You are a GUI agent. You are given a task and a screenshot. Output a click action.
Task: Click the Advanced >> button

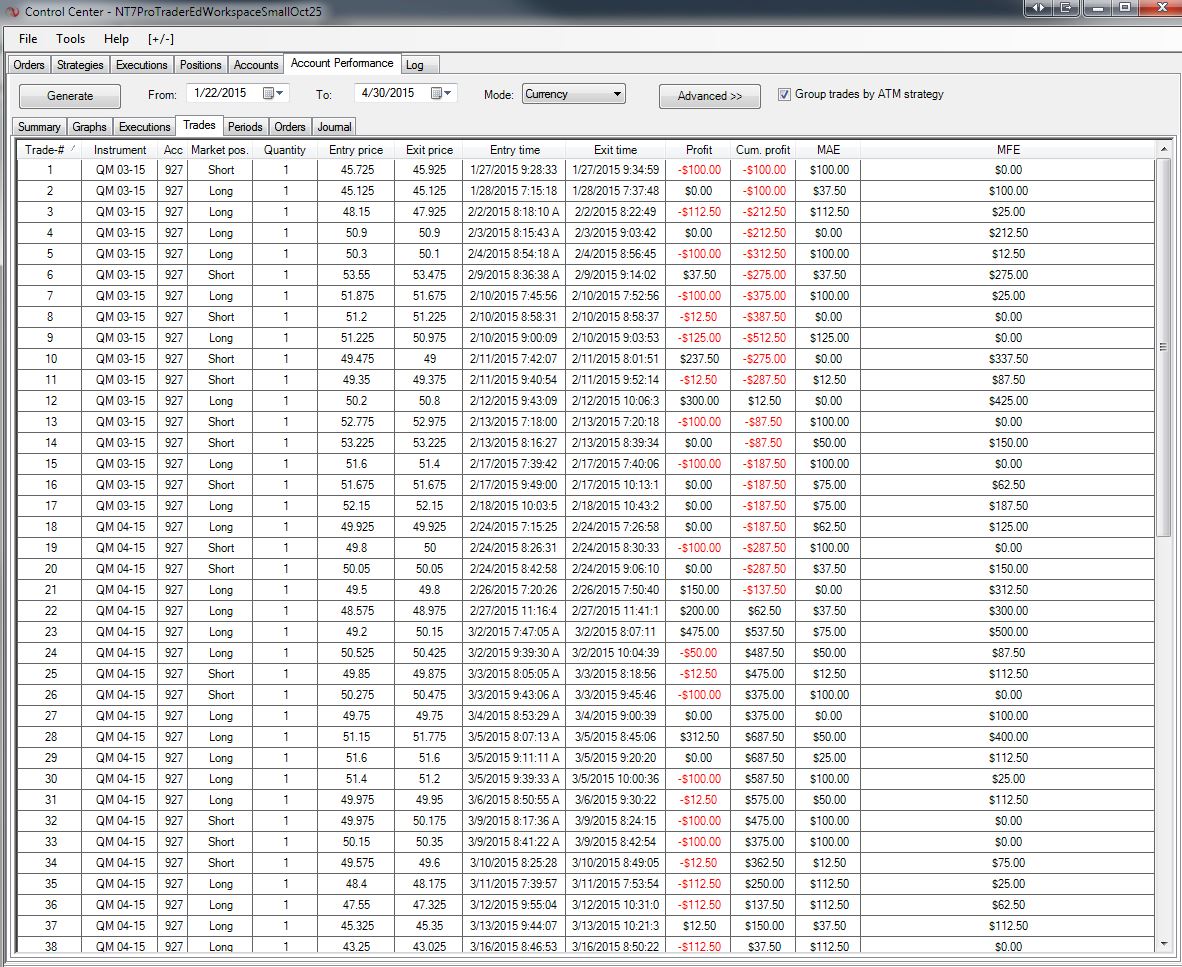(x=709, y=96)
